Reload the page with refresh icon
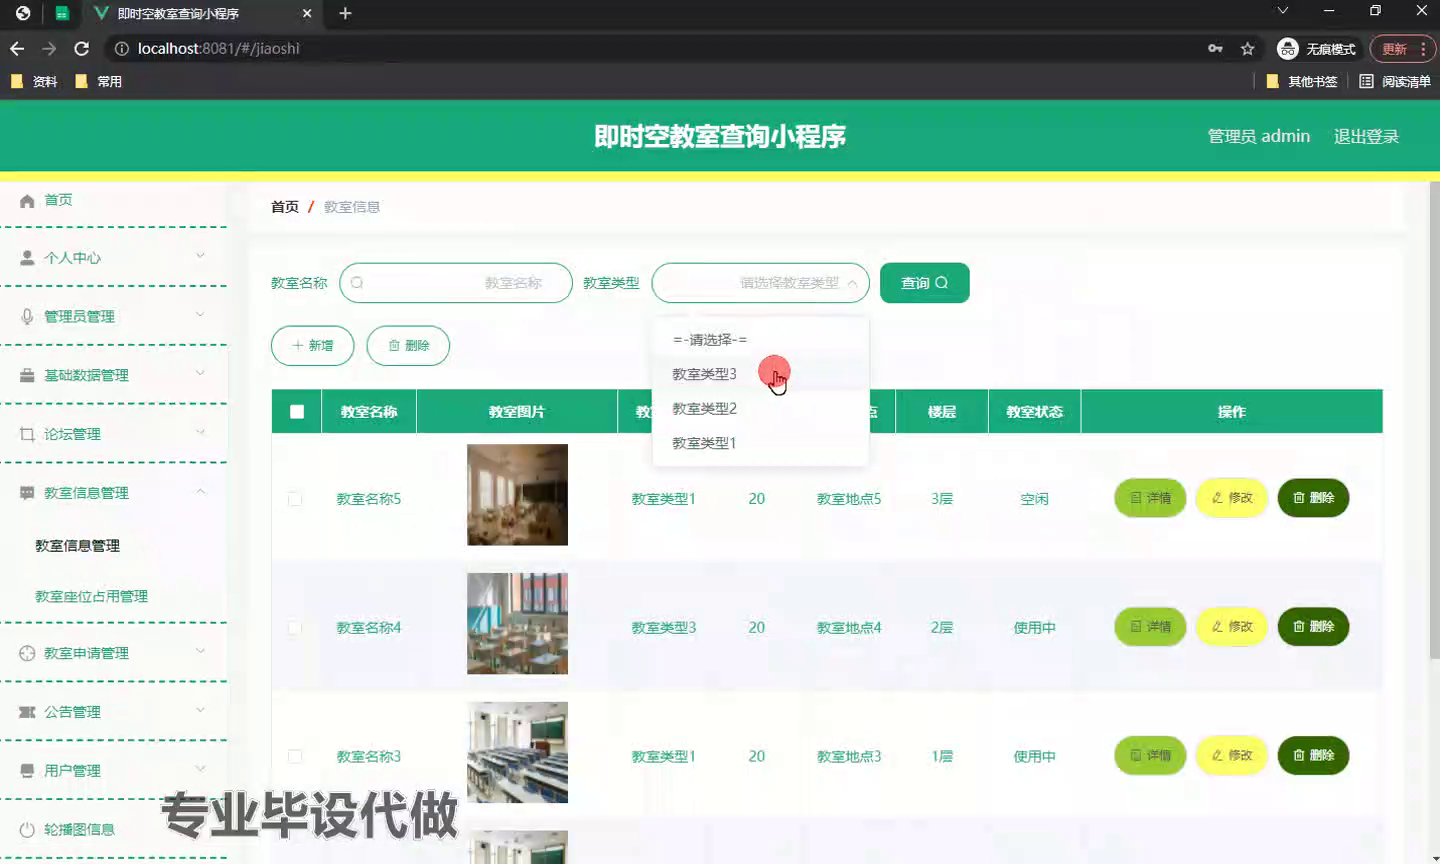 [82, 48]
